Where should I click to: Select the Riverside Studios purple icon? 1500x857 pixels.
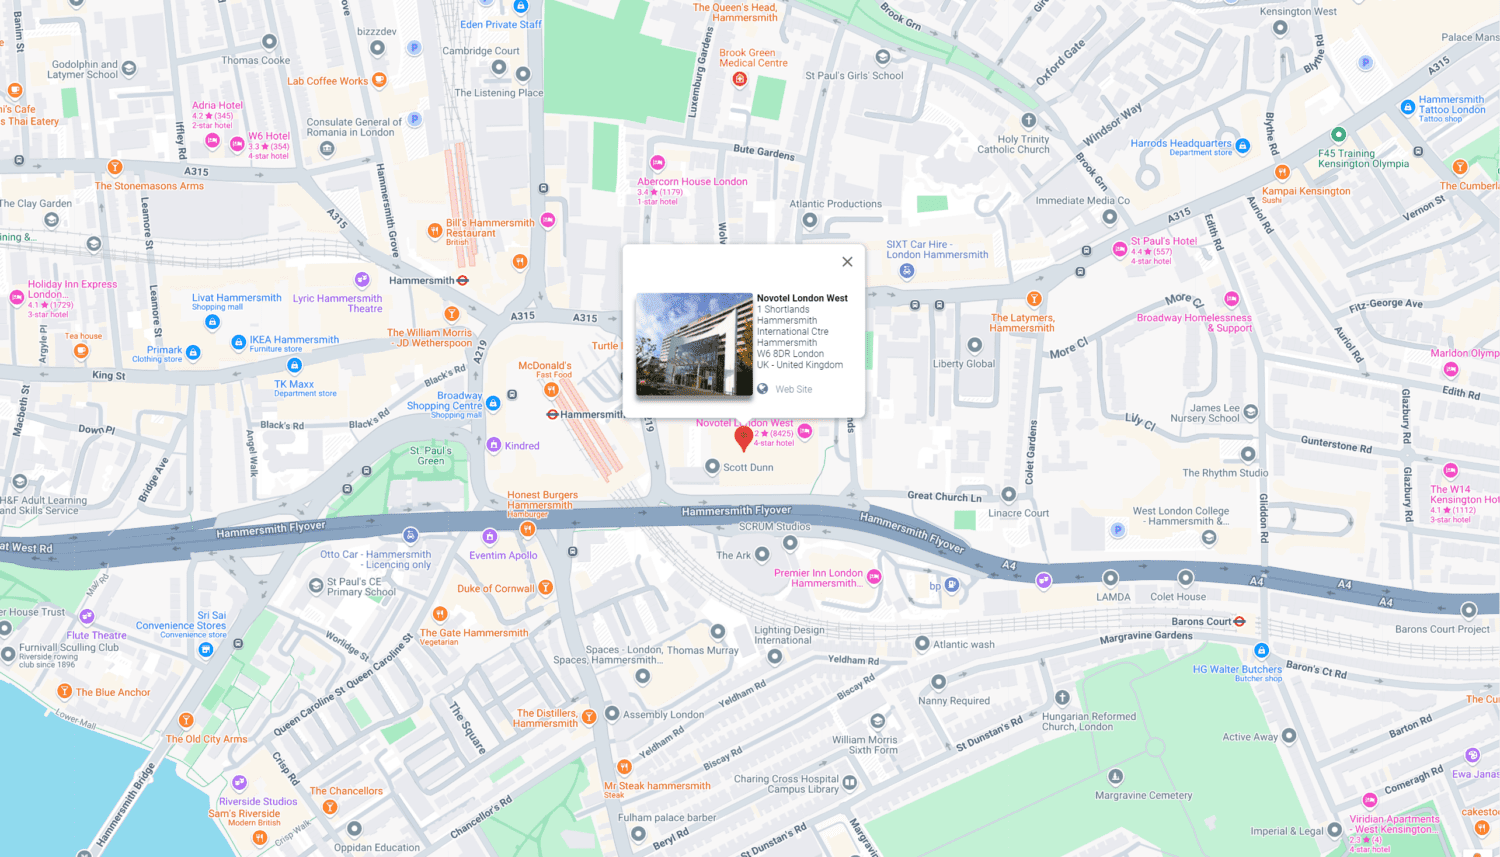(239, 783)
